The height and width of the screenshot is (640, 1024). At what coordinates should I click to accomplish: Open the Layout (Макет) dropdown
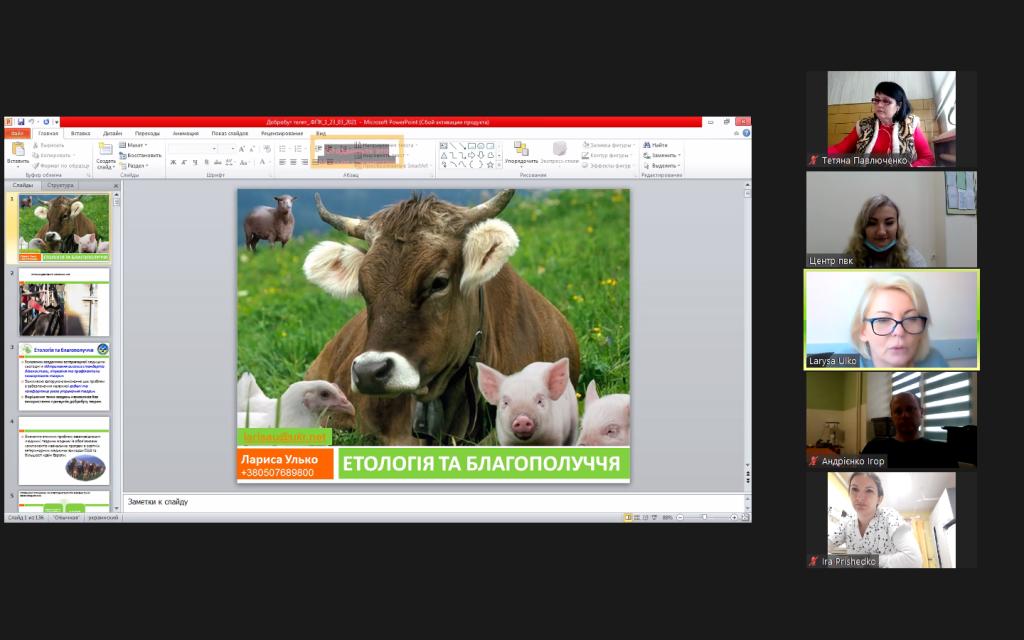coord(137,145)
